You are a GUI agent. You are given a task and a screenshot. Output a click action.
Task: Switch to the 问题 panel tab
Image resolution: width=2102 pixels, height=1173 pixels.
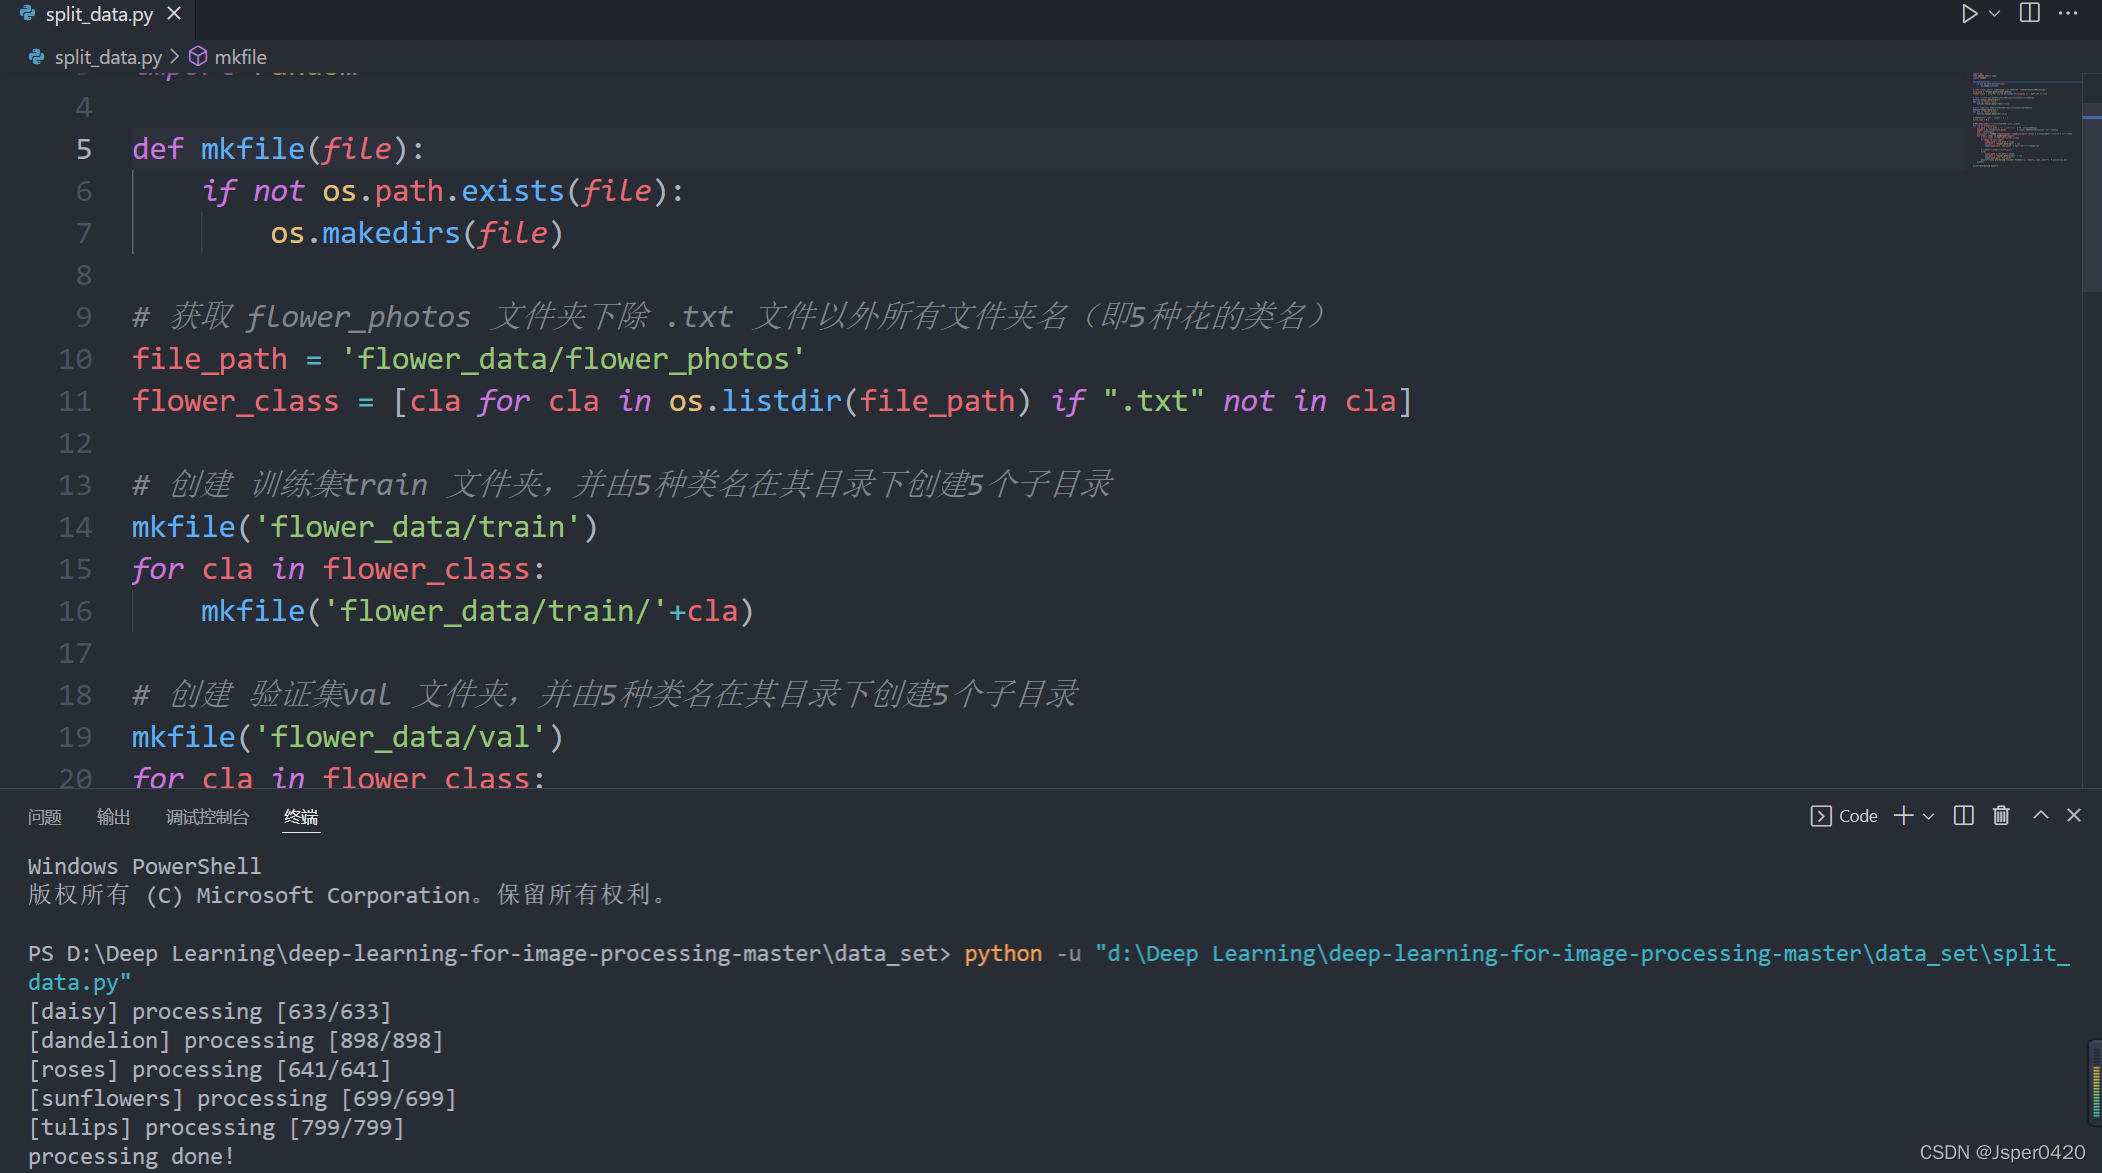pyautogui.click(x=45, y=817)
